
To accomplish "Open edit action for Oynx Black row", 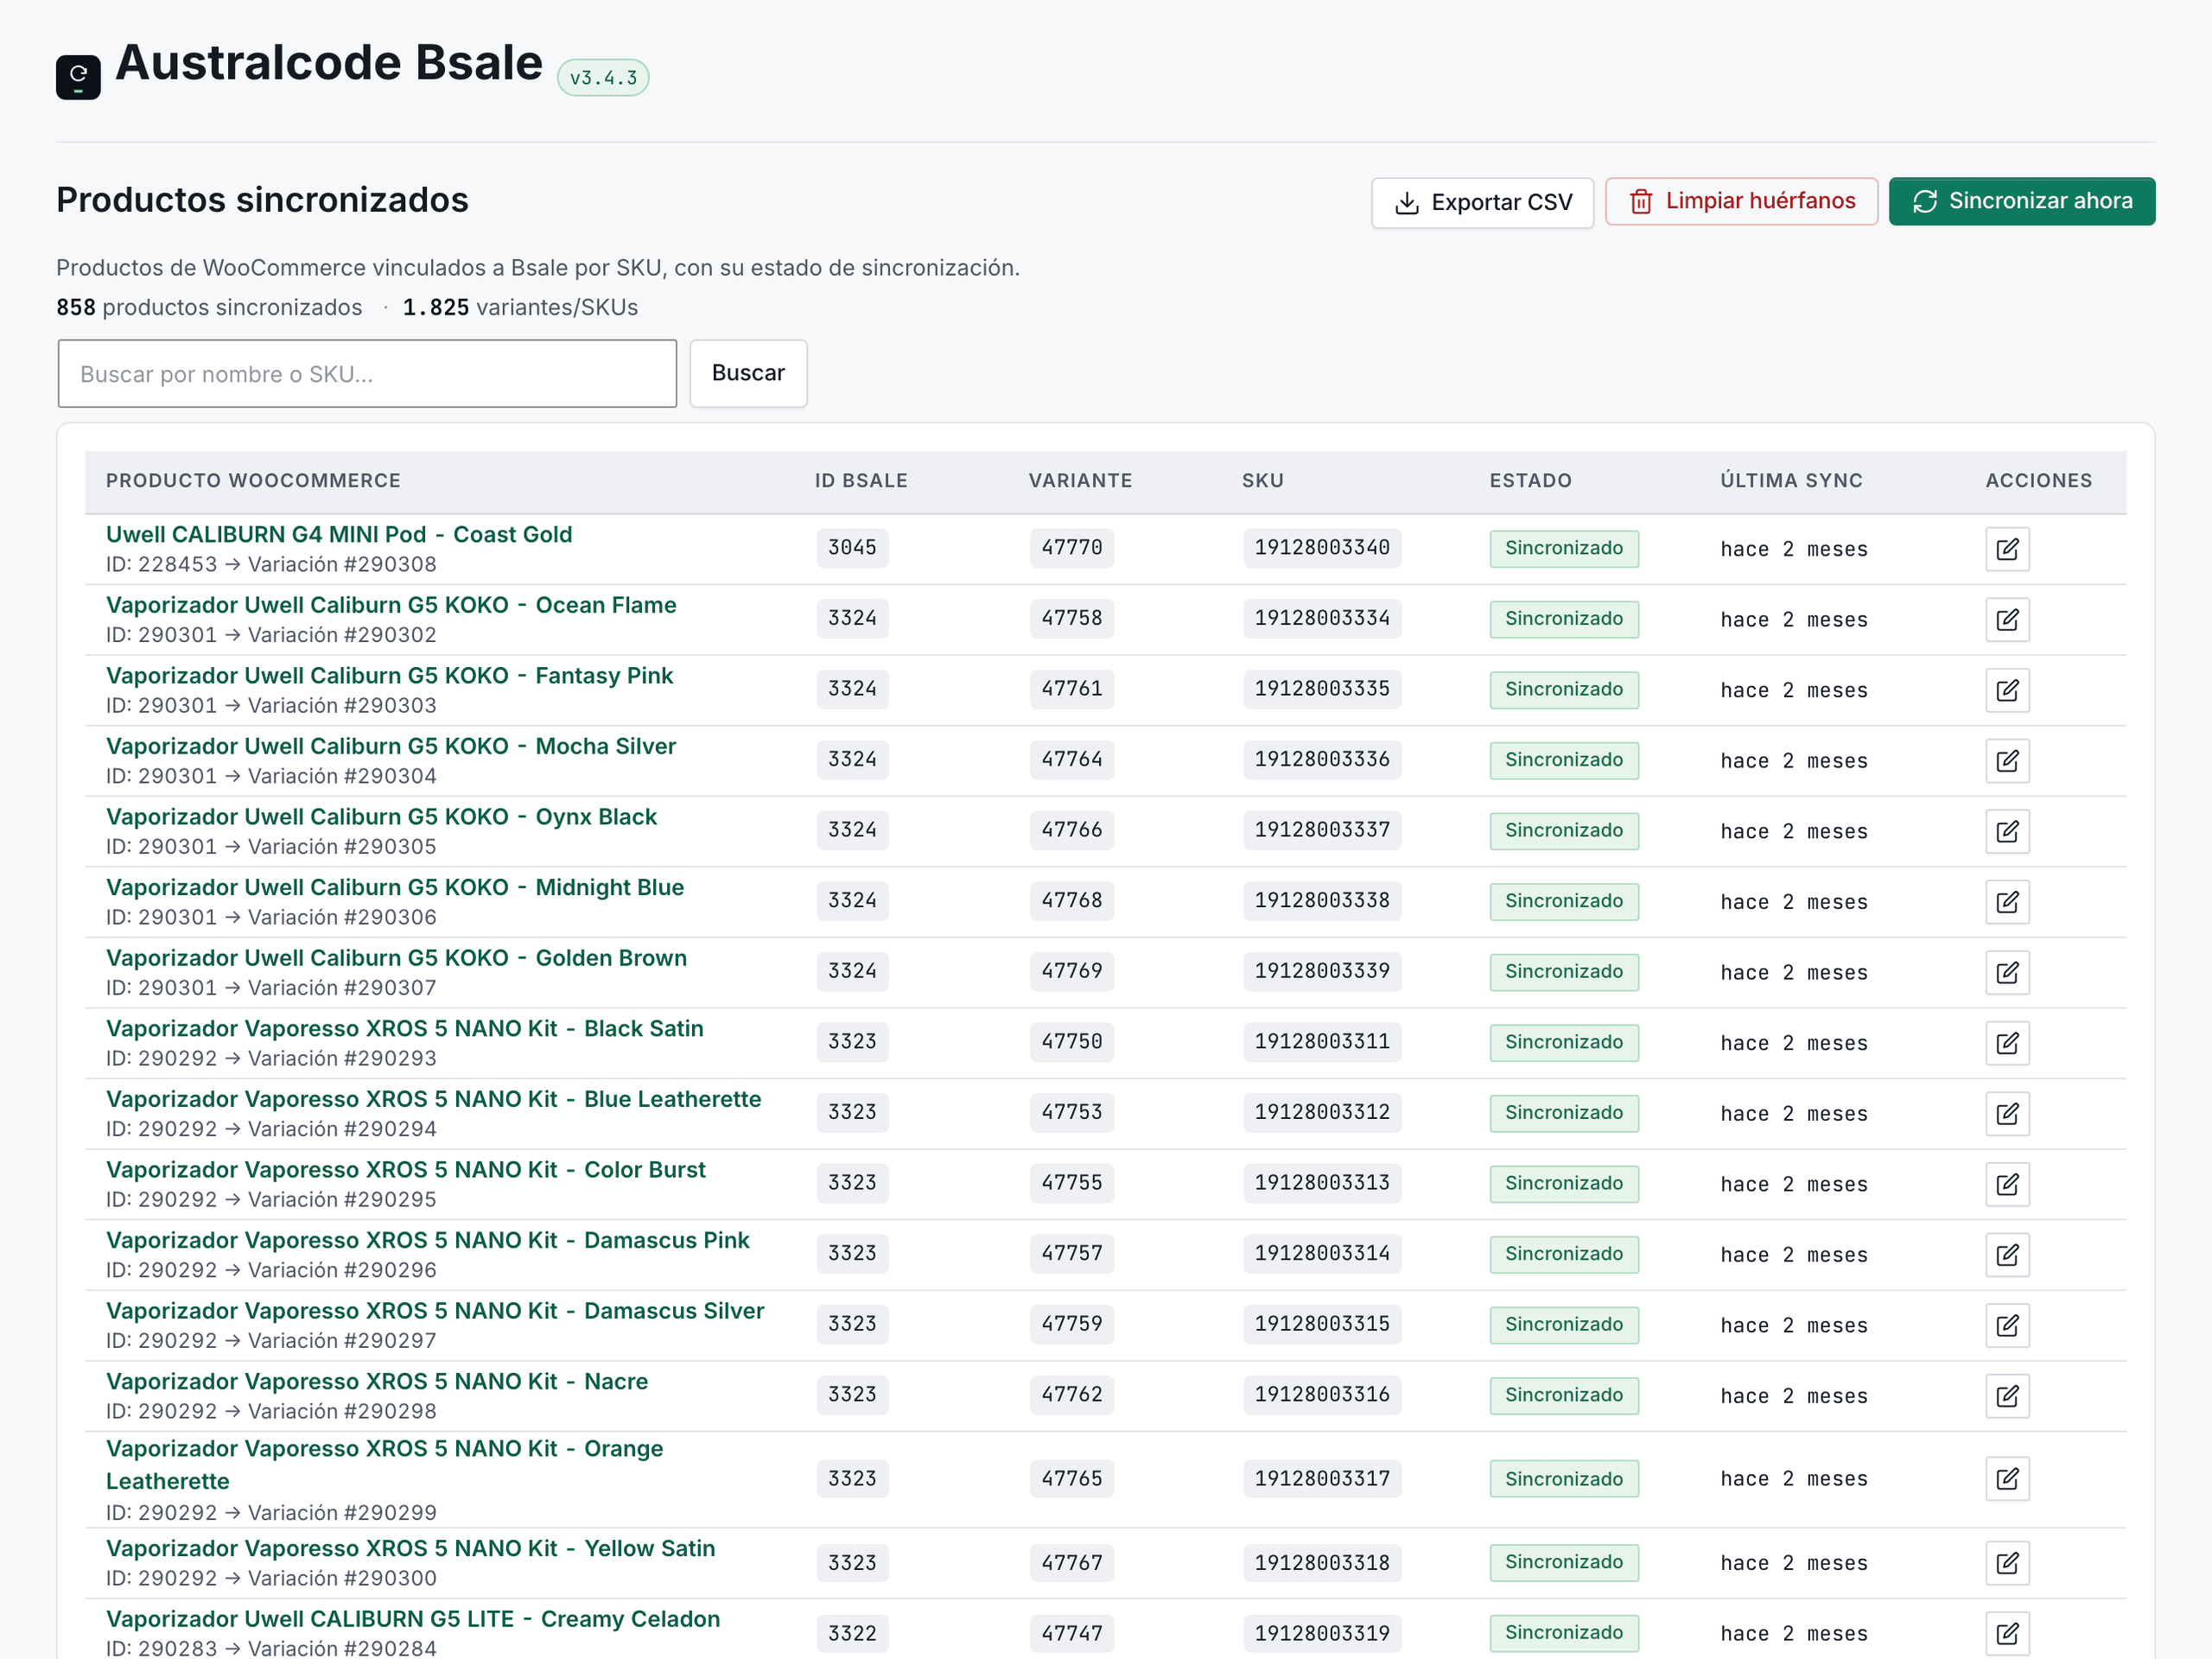I will 2007,831.
